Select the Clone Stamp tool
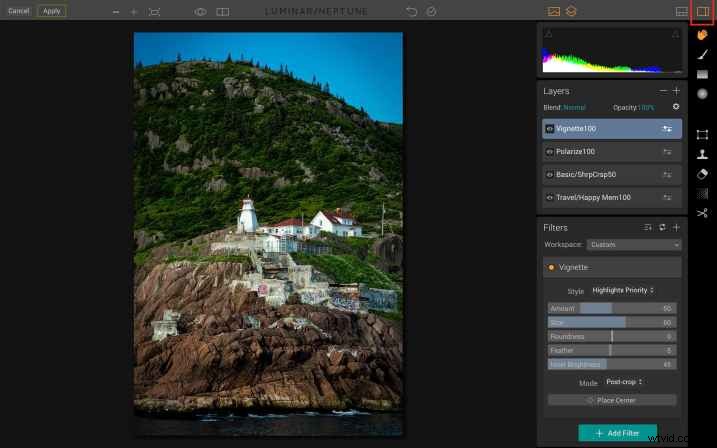717x448 pixels. click(702, 154)
